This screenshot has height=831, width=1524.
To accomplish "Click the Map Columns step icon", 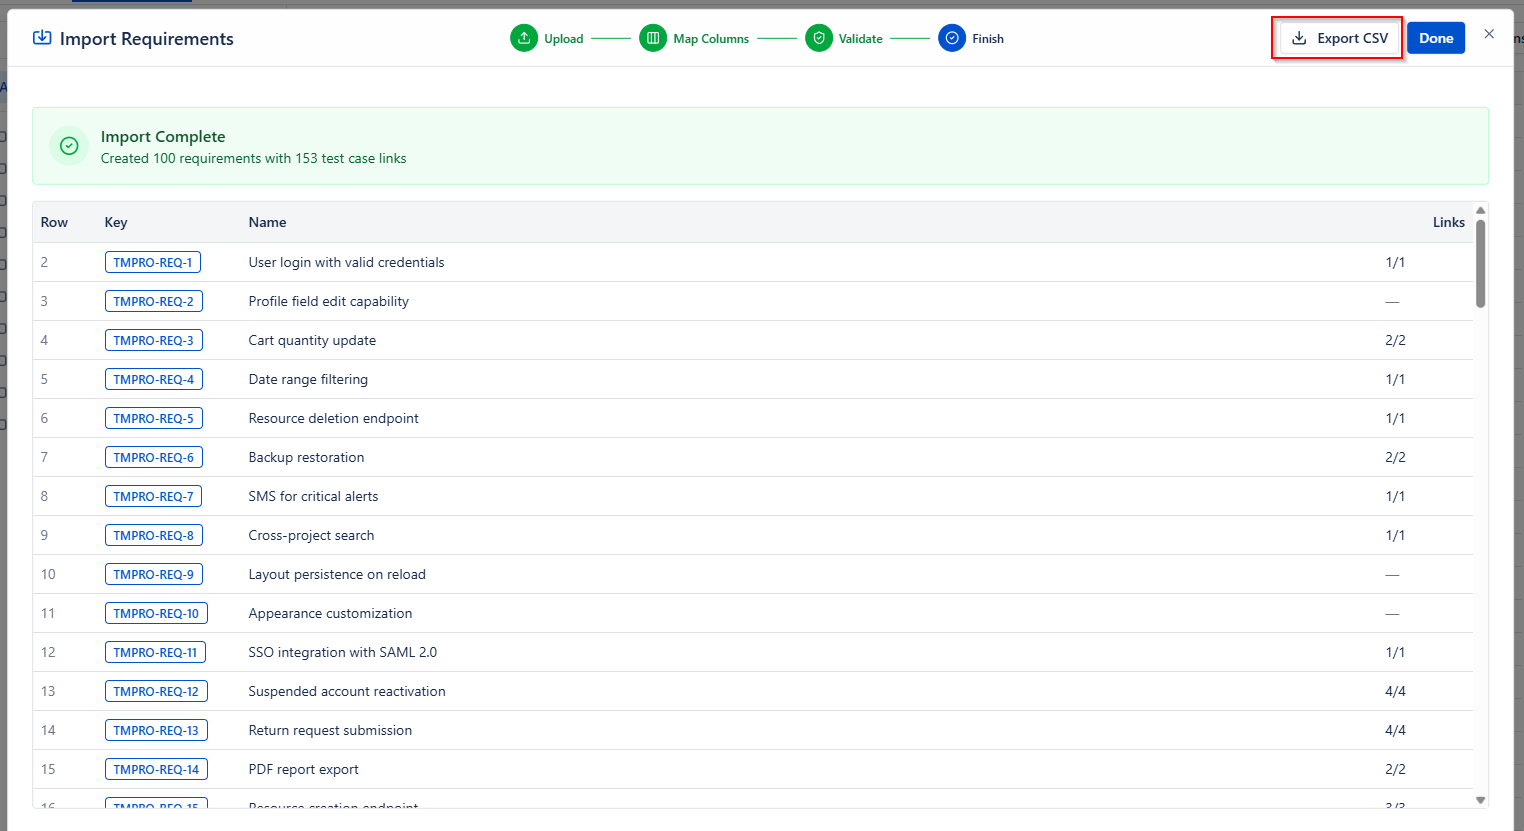I will (653, 38).
